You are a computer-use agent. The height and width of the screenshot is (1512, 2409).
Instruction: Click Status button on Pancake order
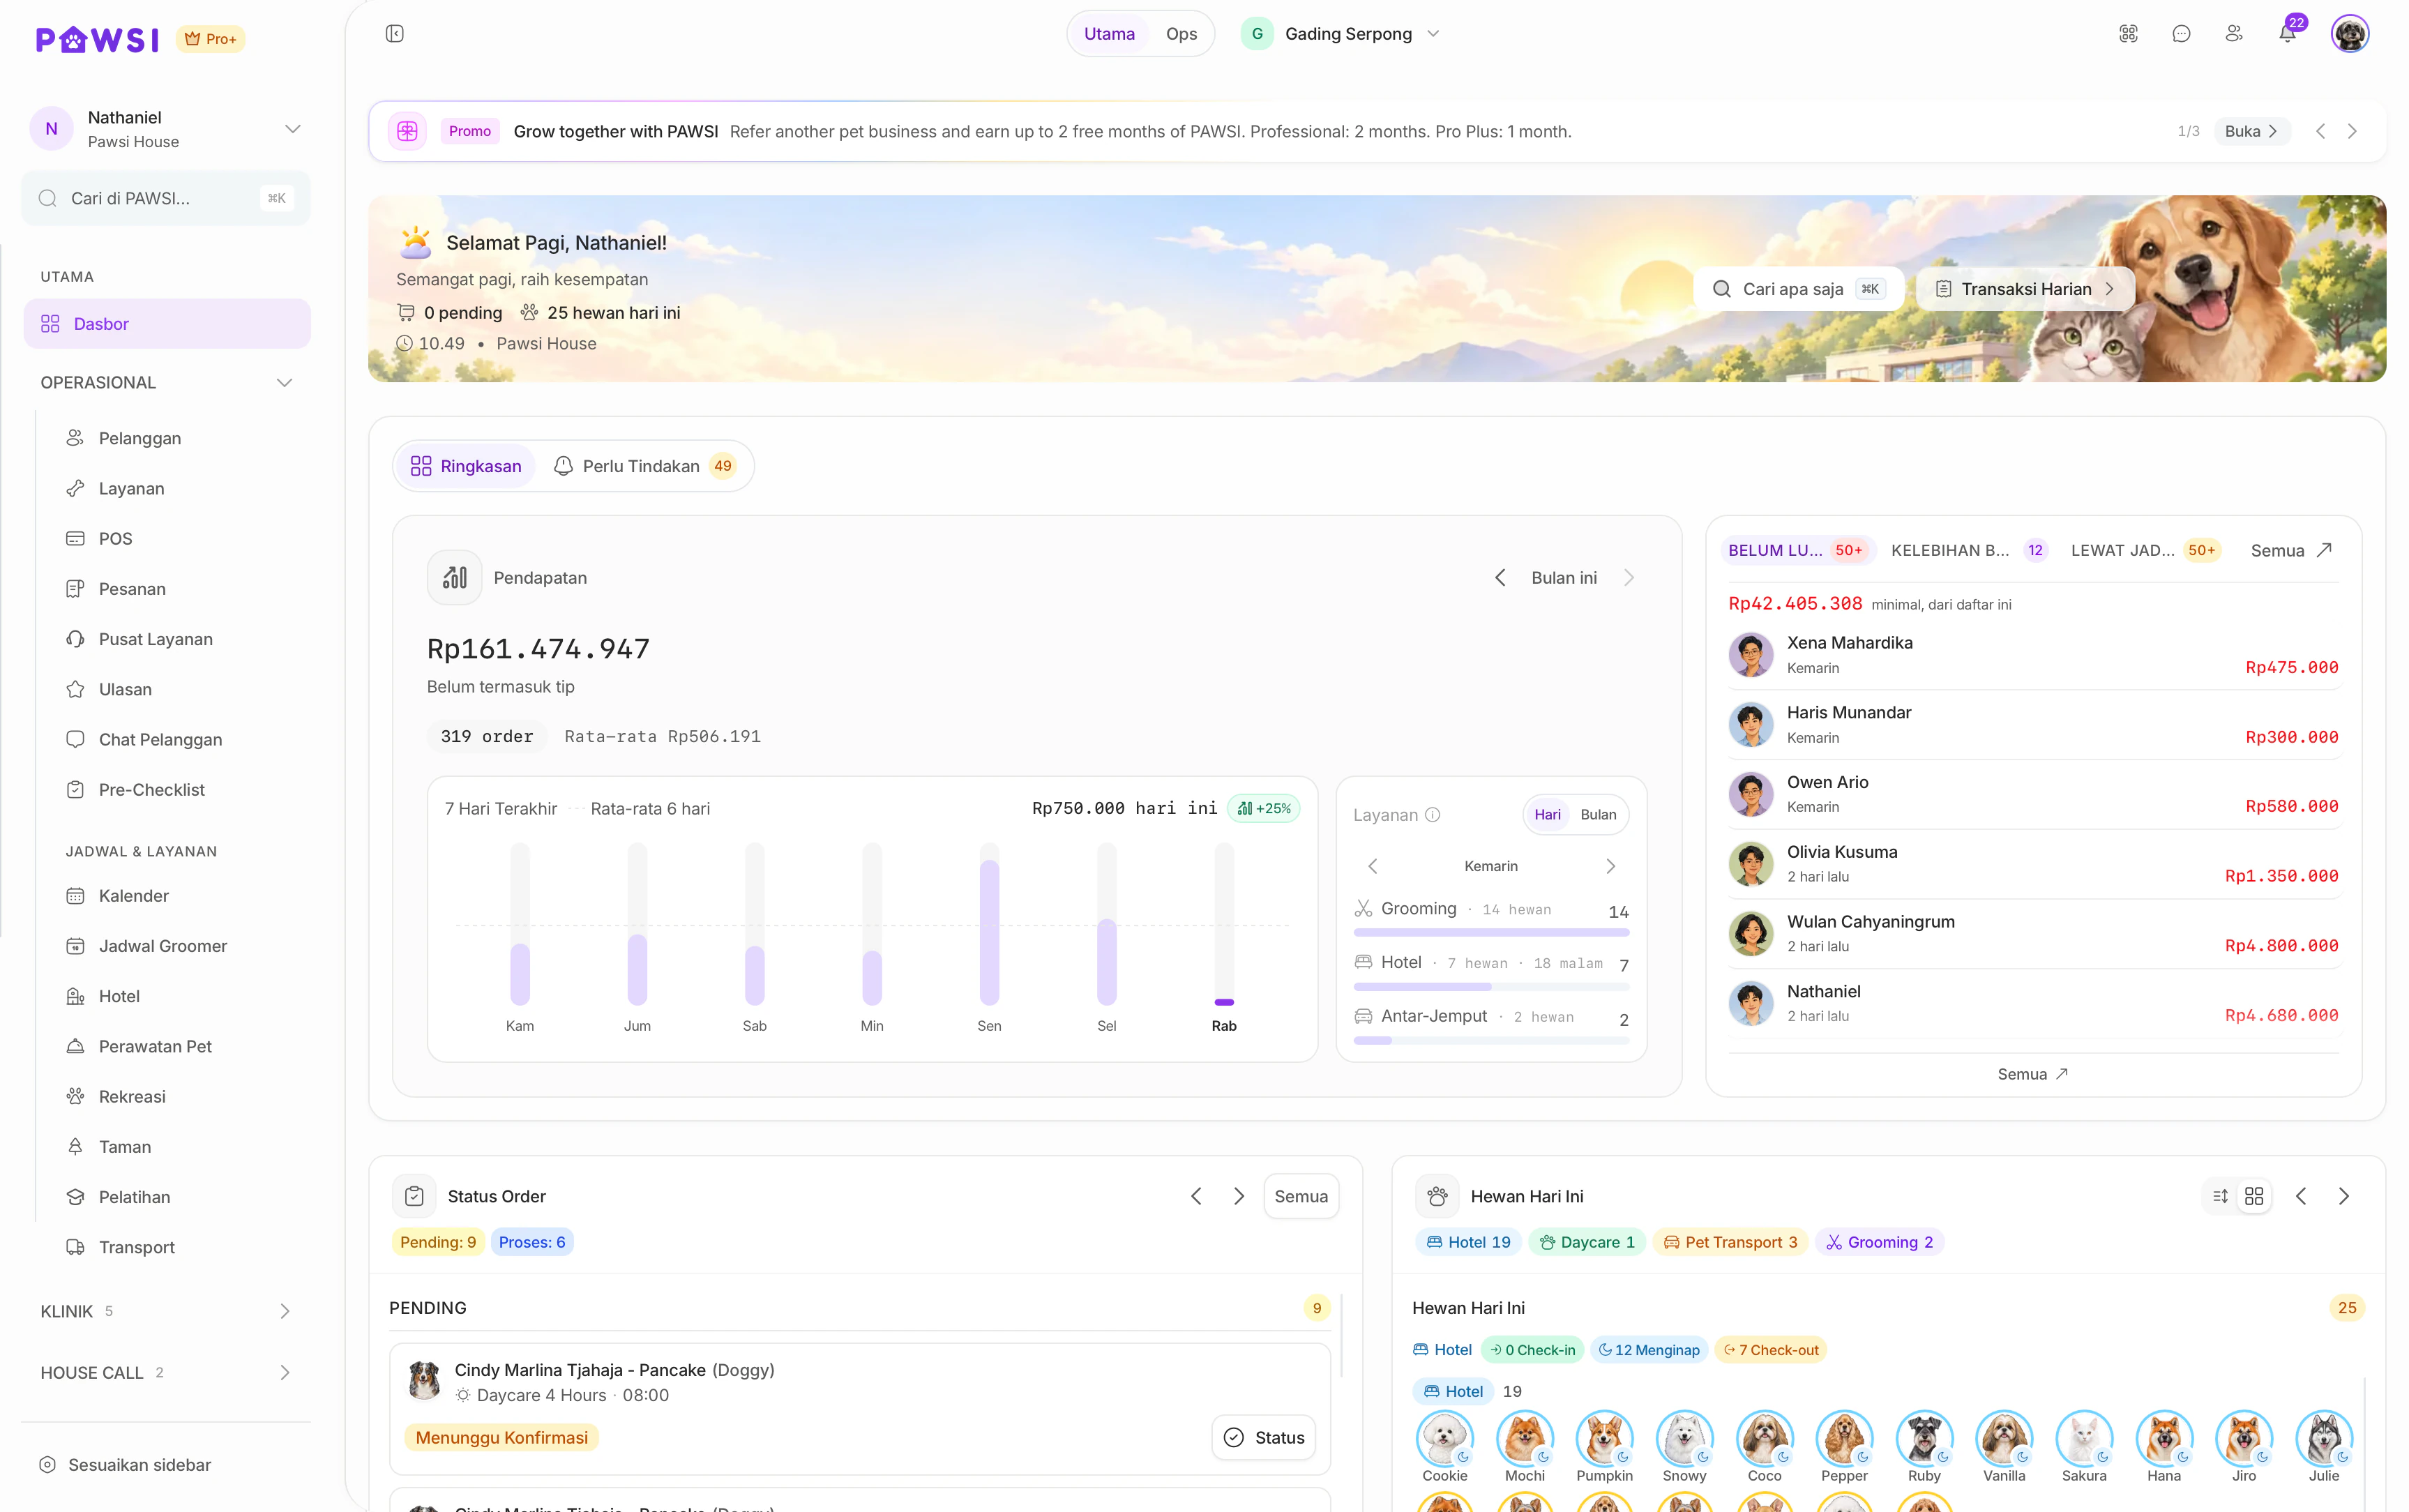(1264, 1437)
